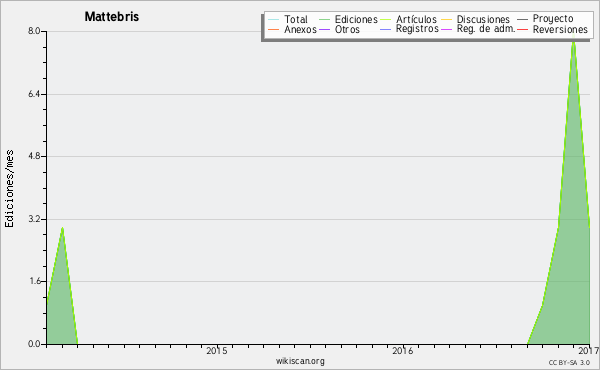
Task: Click the 4.8 y-axis value
Action: [x=34, y=156]
